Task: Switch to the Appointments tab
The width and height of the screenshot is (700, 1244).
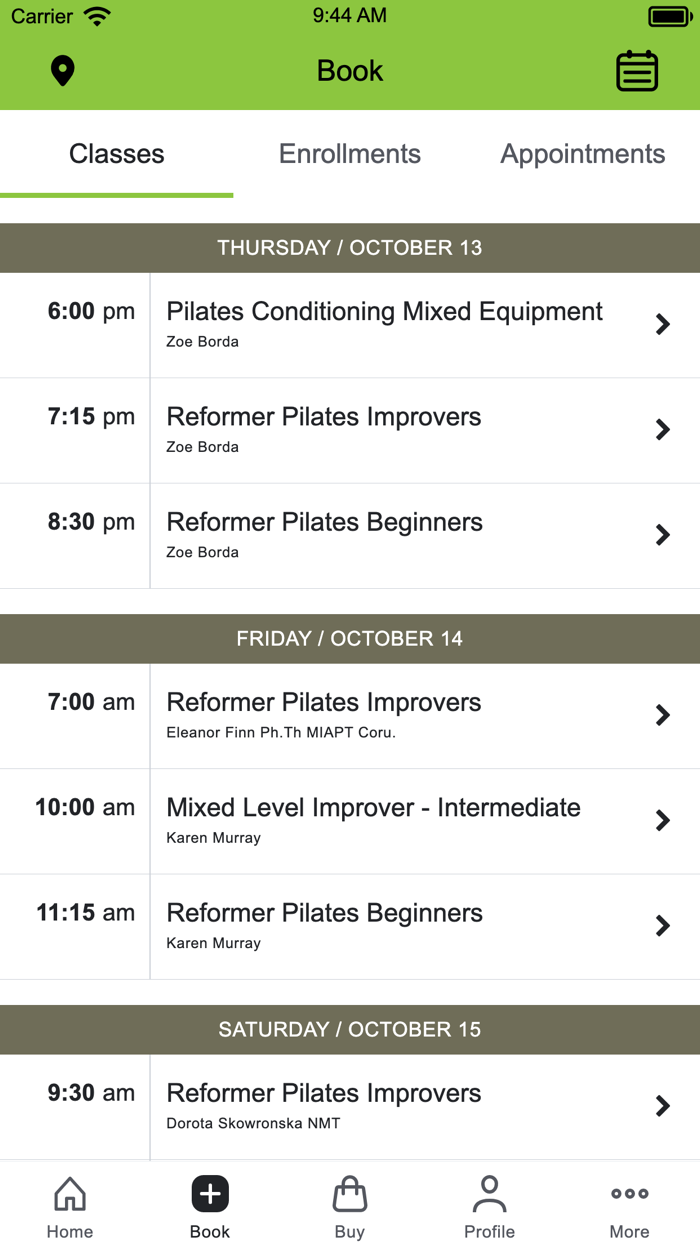Action: tap(582, 154)
